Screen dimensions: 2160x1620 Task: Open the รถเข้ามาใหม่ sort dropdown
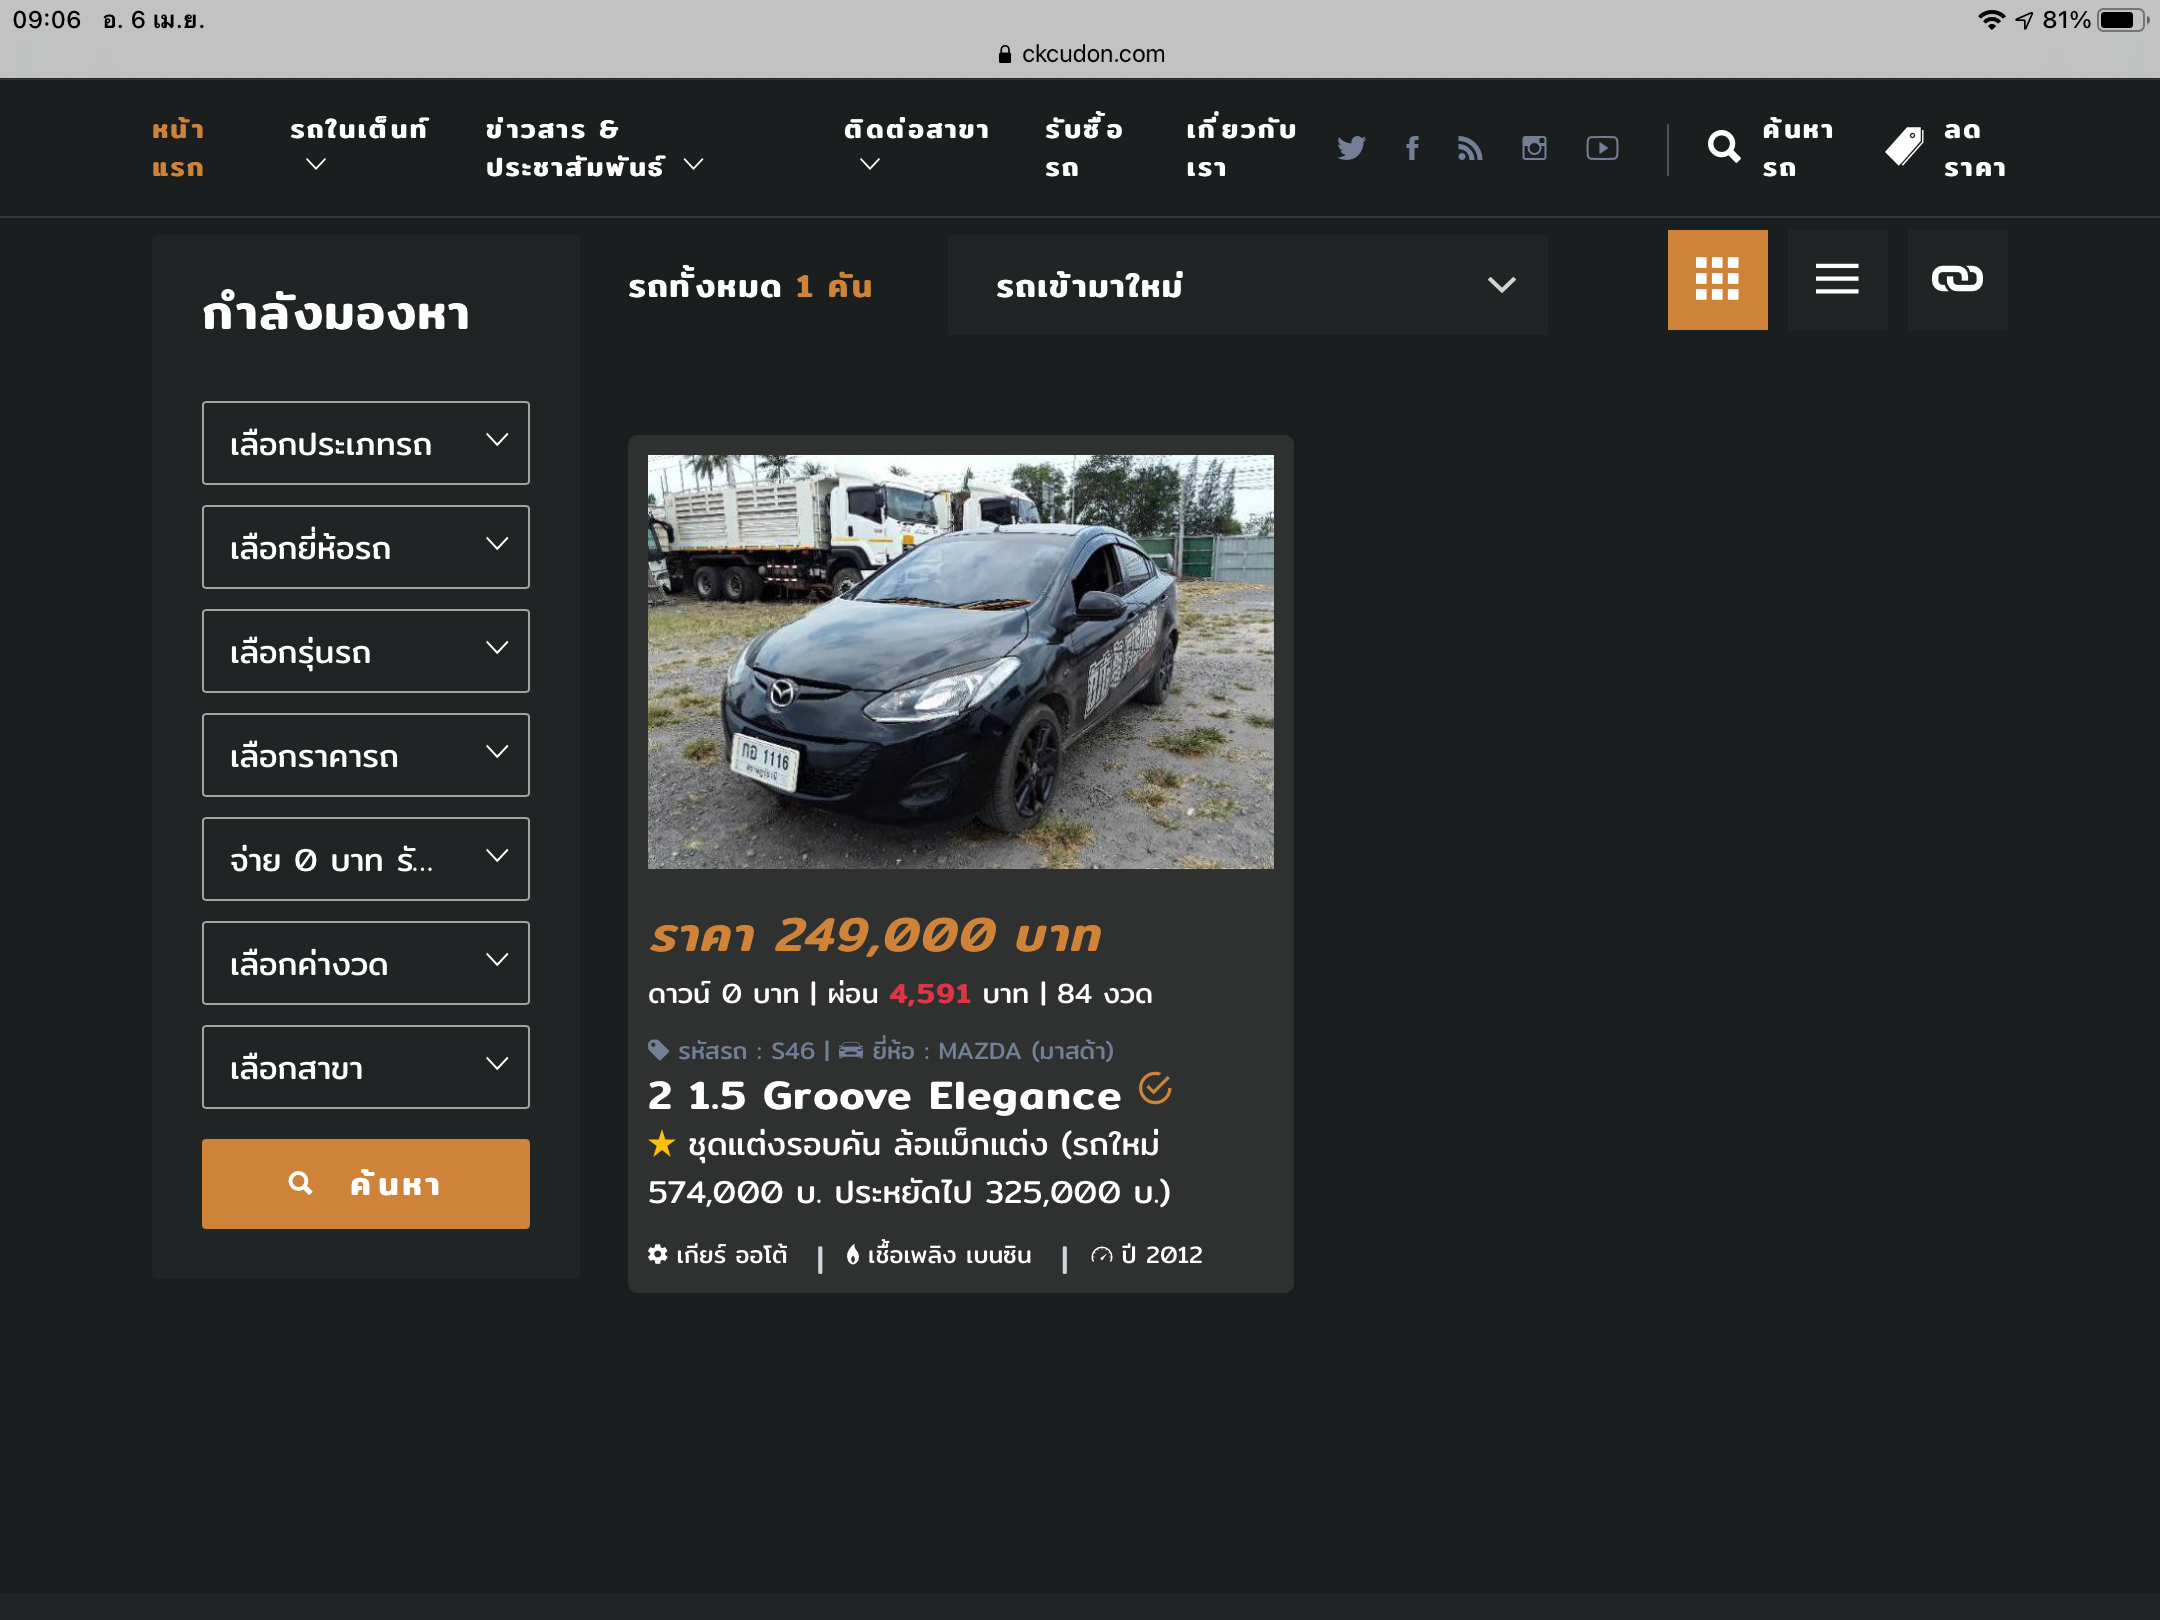click(1247, 285)
